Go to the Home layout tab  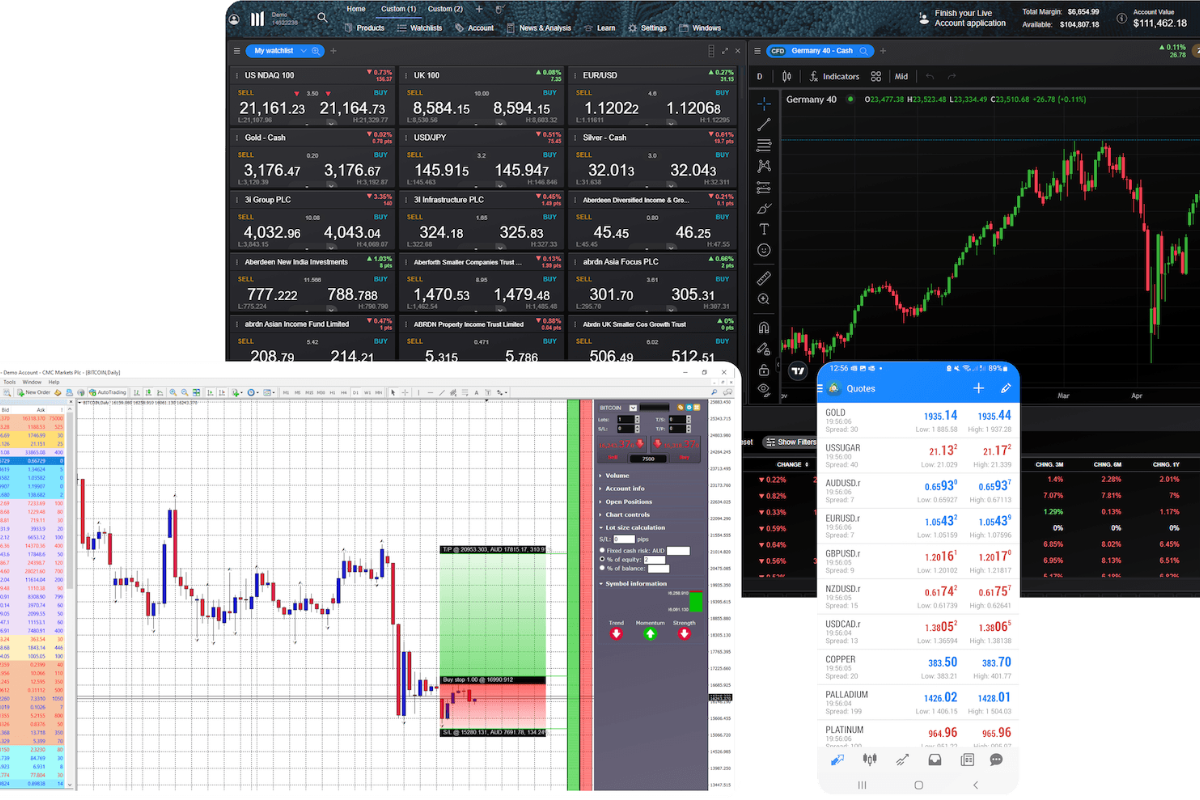point(355,9)
